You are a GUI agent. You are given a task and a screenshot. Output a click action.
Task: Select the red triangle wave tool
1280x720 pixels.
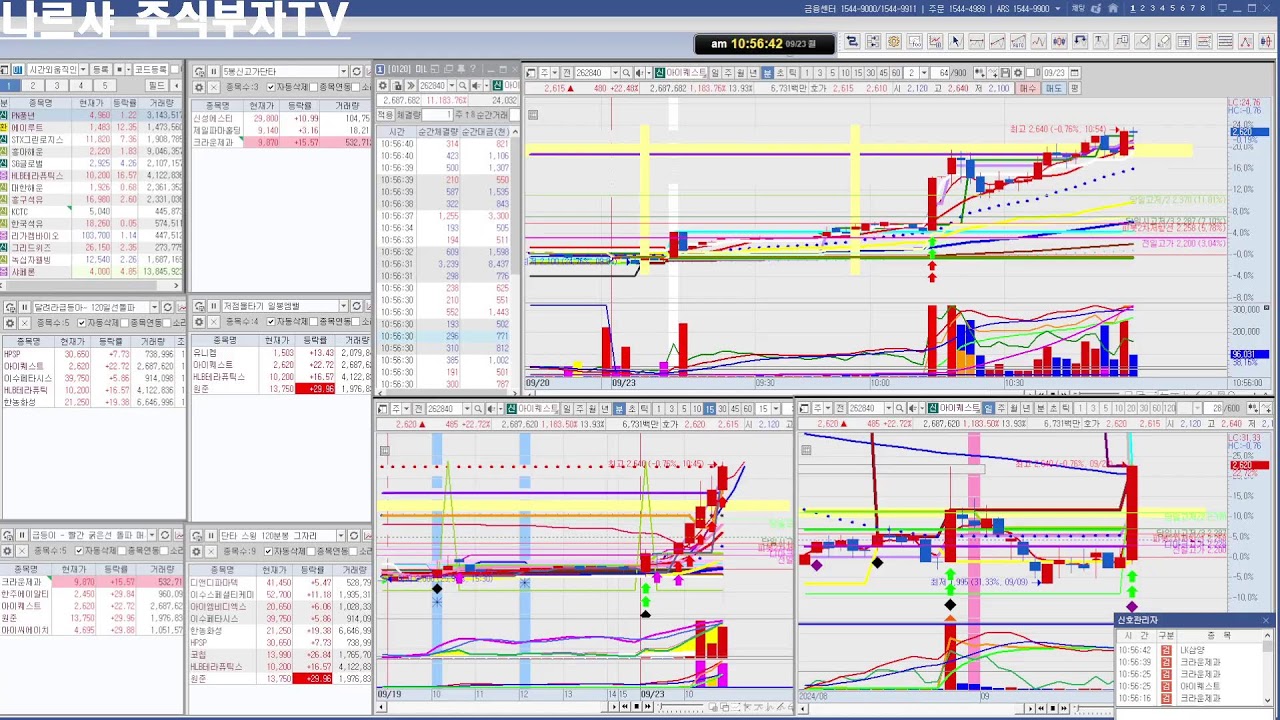pos(1246,41)
